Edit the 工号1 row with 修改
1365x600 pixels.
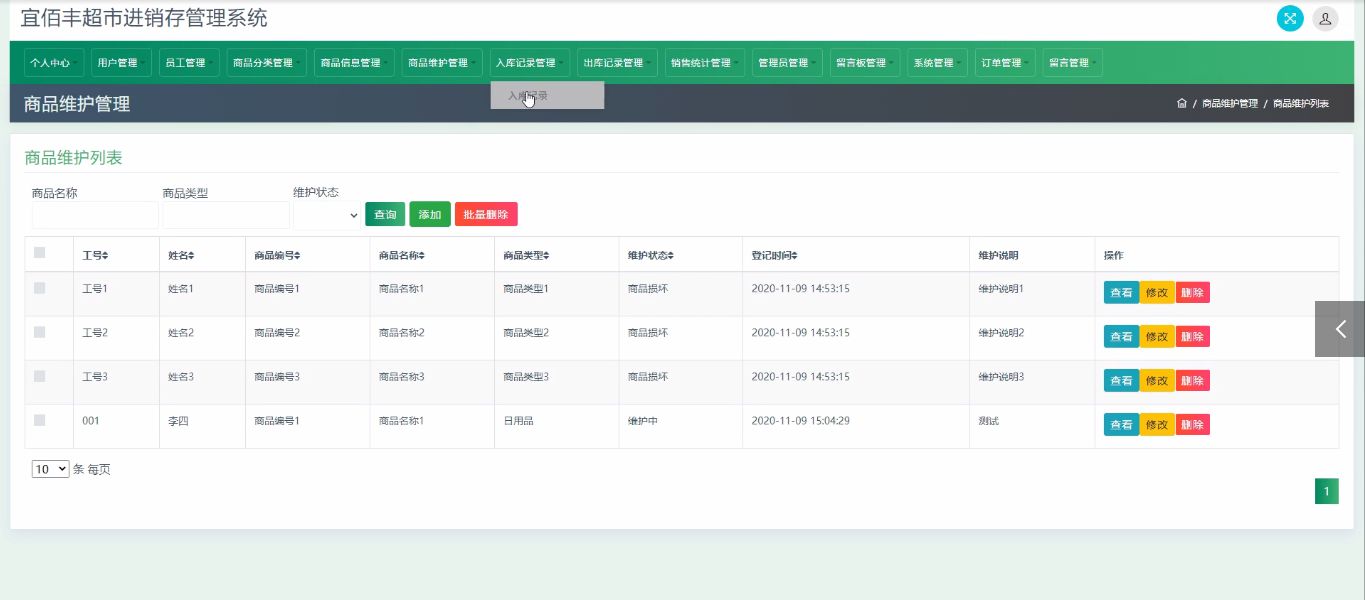[1157, 293]
